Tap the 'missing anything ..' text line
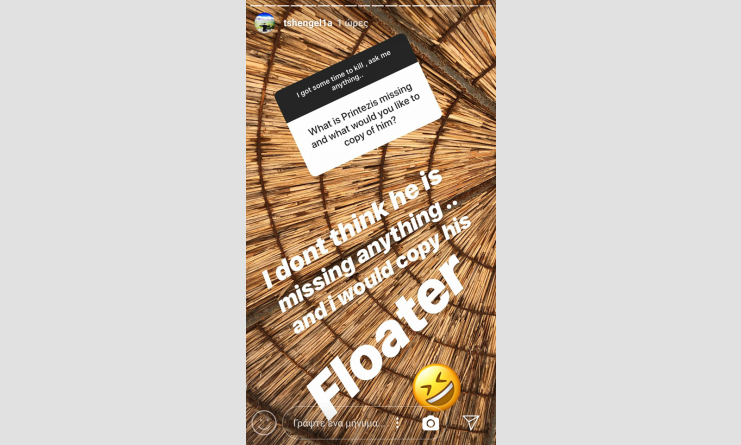The image size is (741, 445). [x=368, y=254]
